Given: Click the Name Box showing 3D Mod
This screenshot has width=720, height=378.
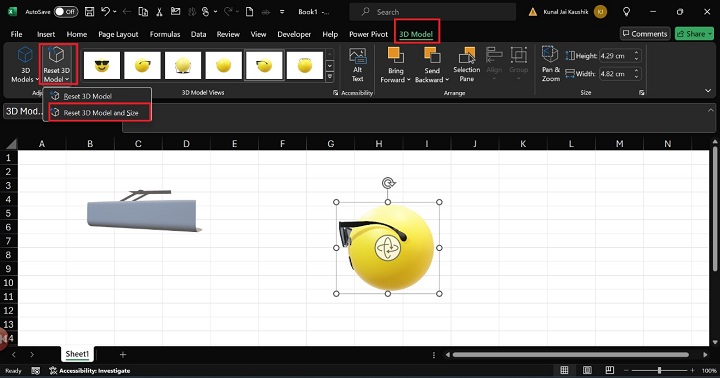Looking at the screenshot, I should tap(24, 111).
